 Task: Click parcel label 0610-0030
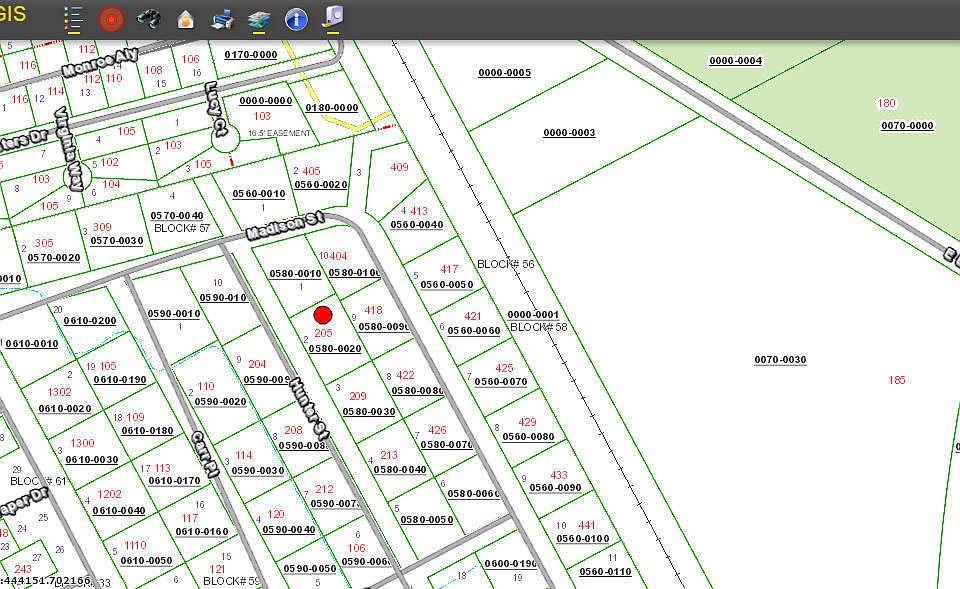coord(92,459)
